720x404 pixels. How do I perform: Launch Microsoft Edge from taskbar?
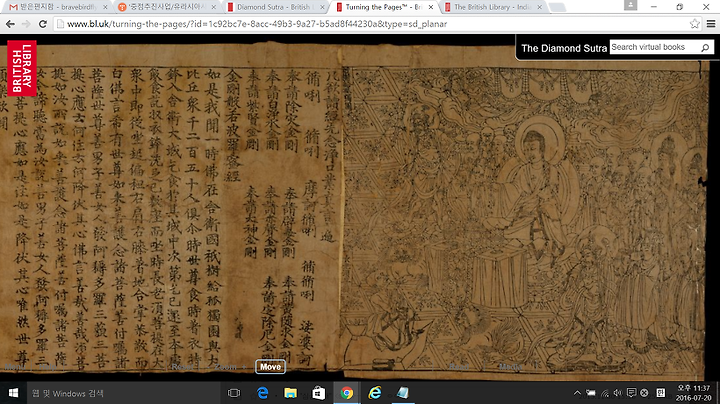pyautogui.click(x=263, y=393)
